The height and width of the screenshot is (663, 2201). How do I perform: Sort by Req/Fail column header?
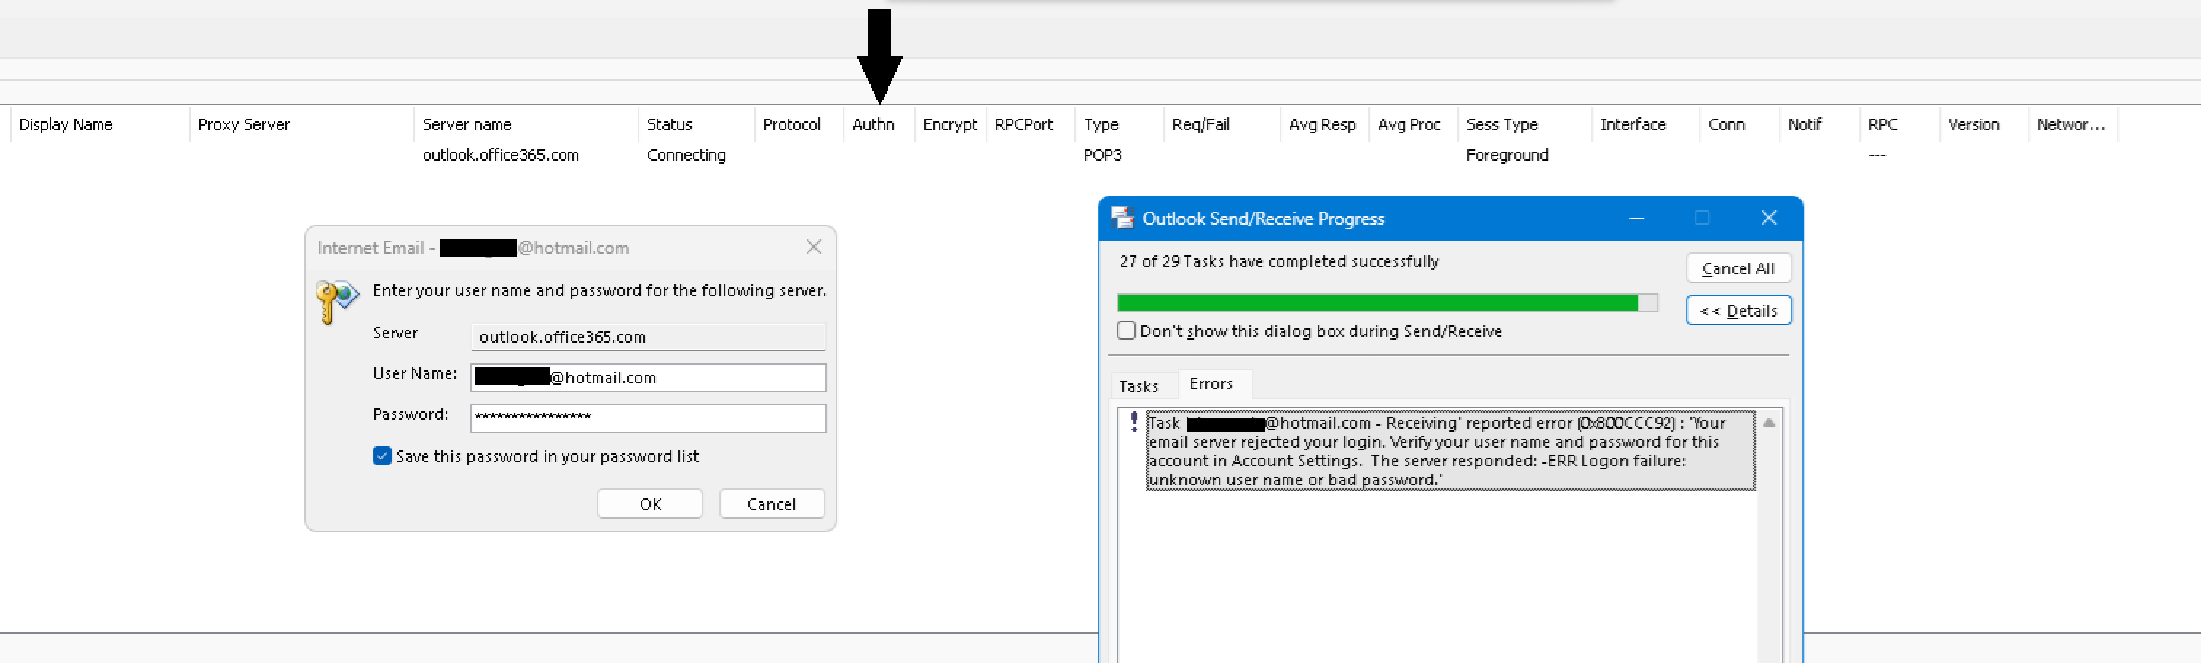(1222, 124)
